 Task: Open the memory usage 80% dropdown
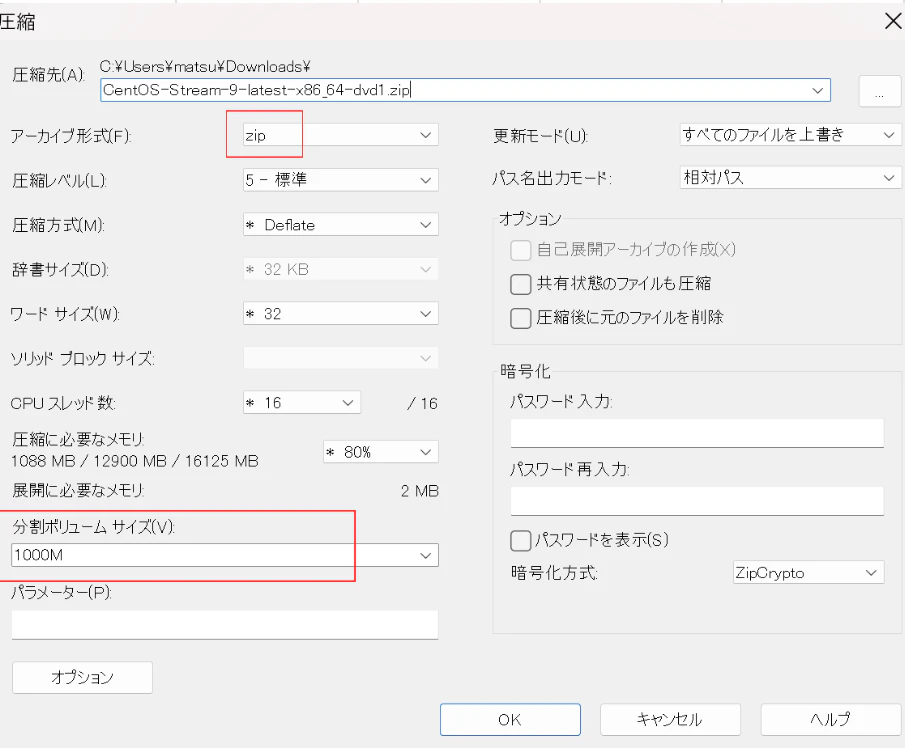point(381,452)
